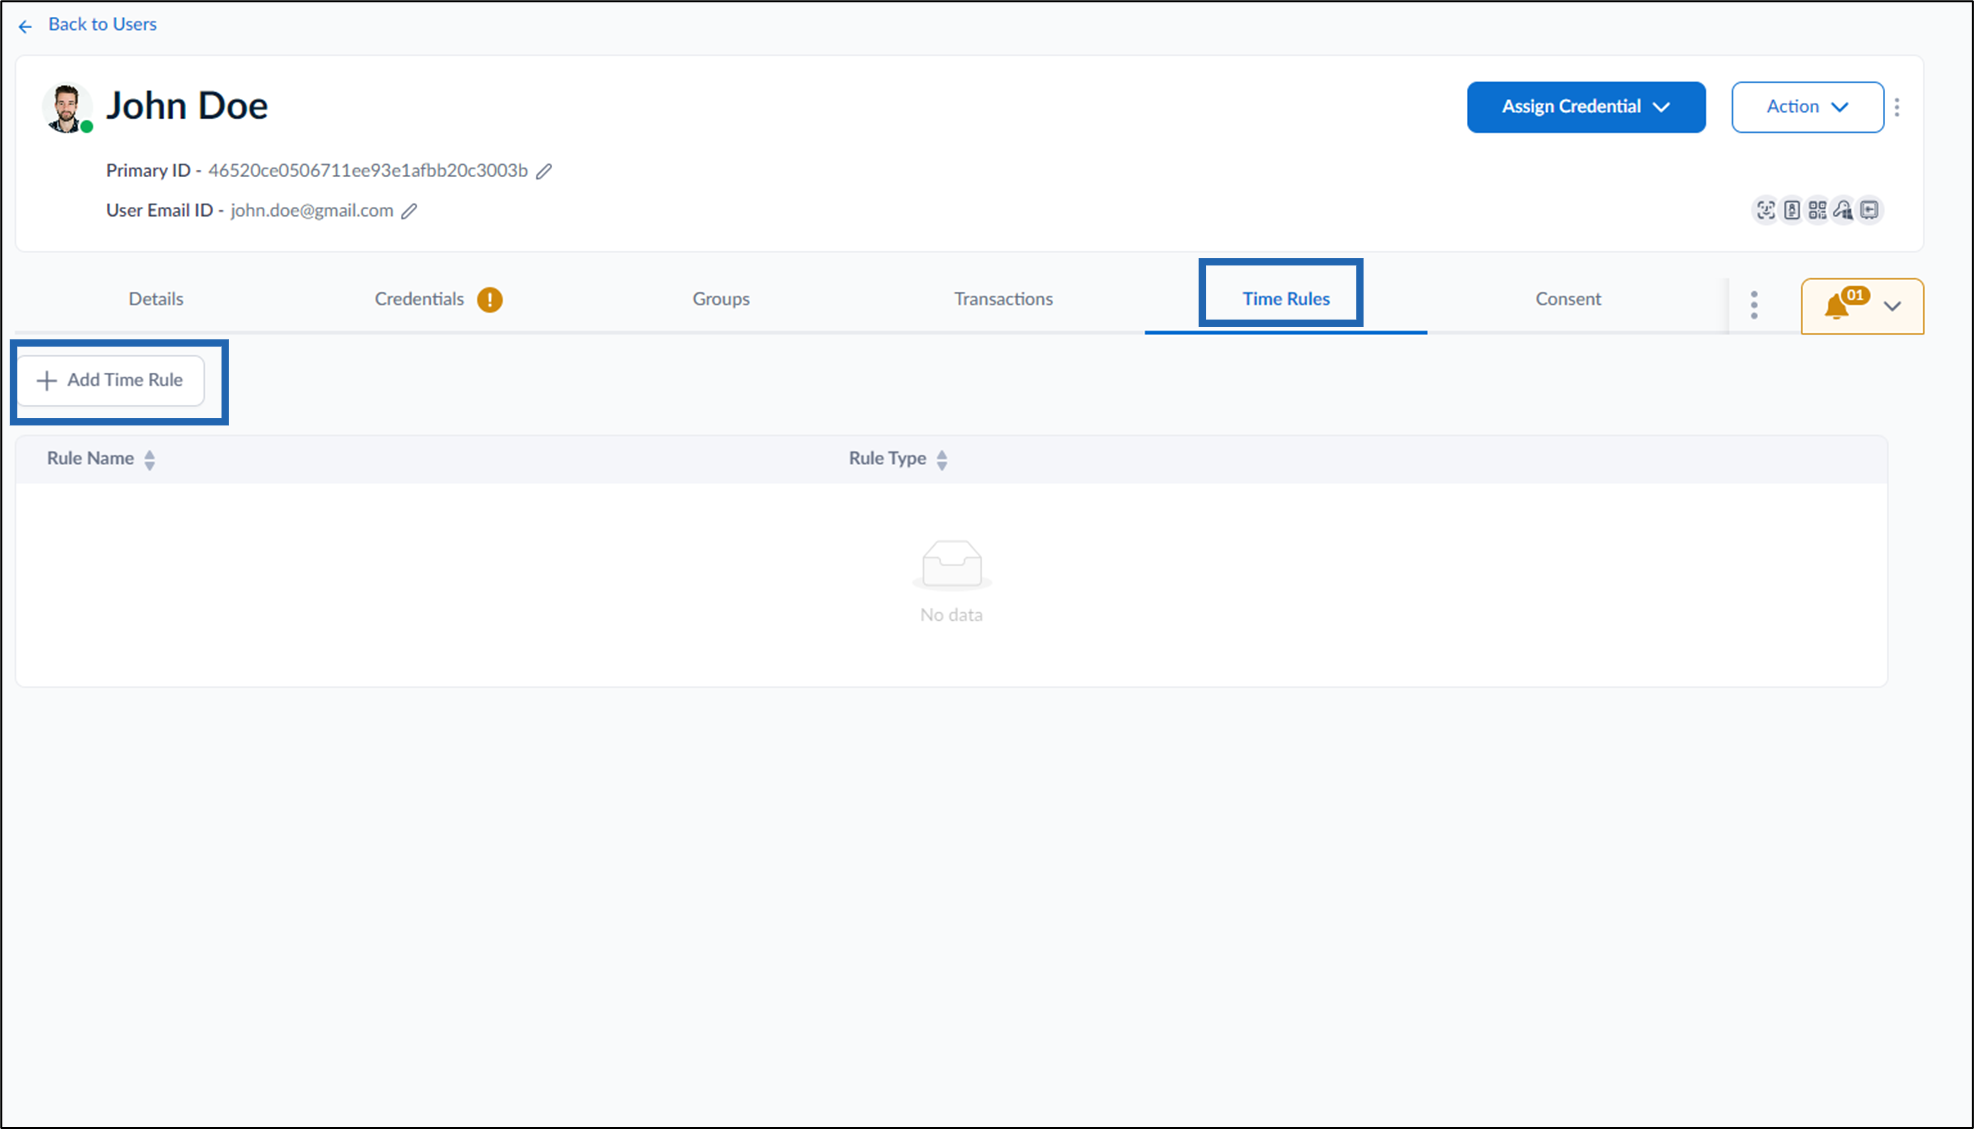Click the face recognition credential icon
The width and height of the screenshot is (1974, 1129).
coord(1766,210)
